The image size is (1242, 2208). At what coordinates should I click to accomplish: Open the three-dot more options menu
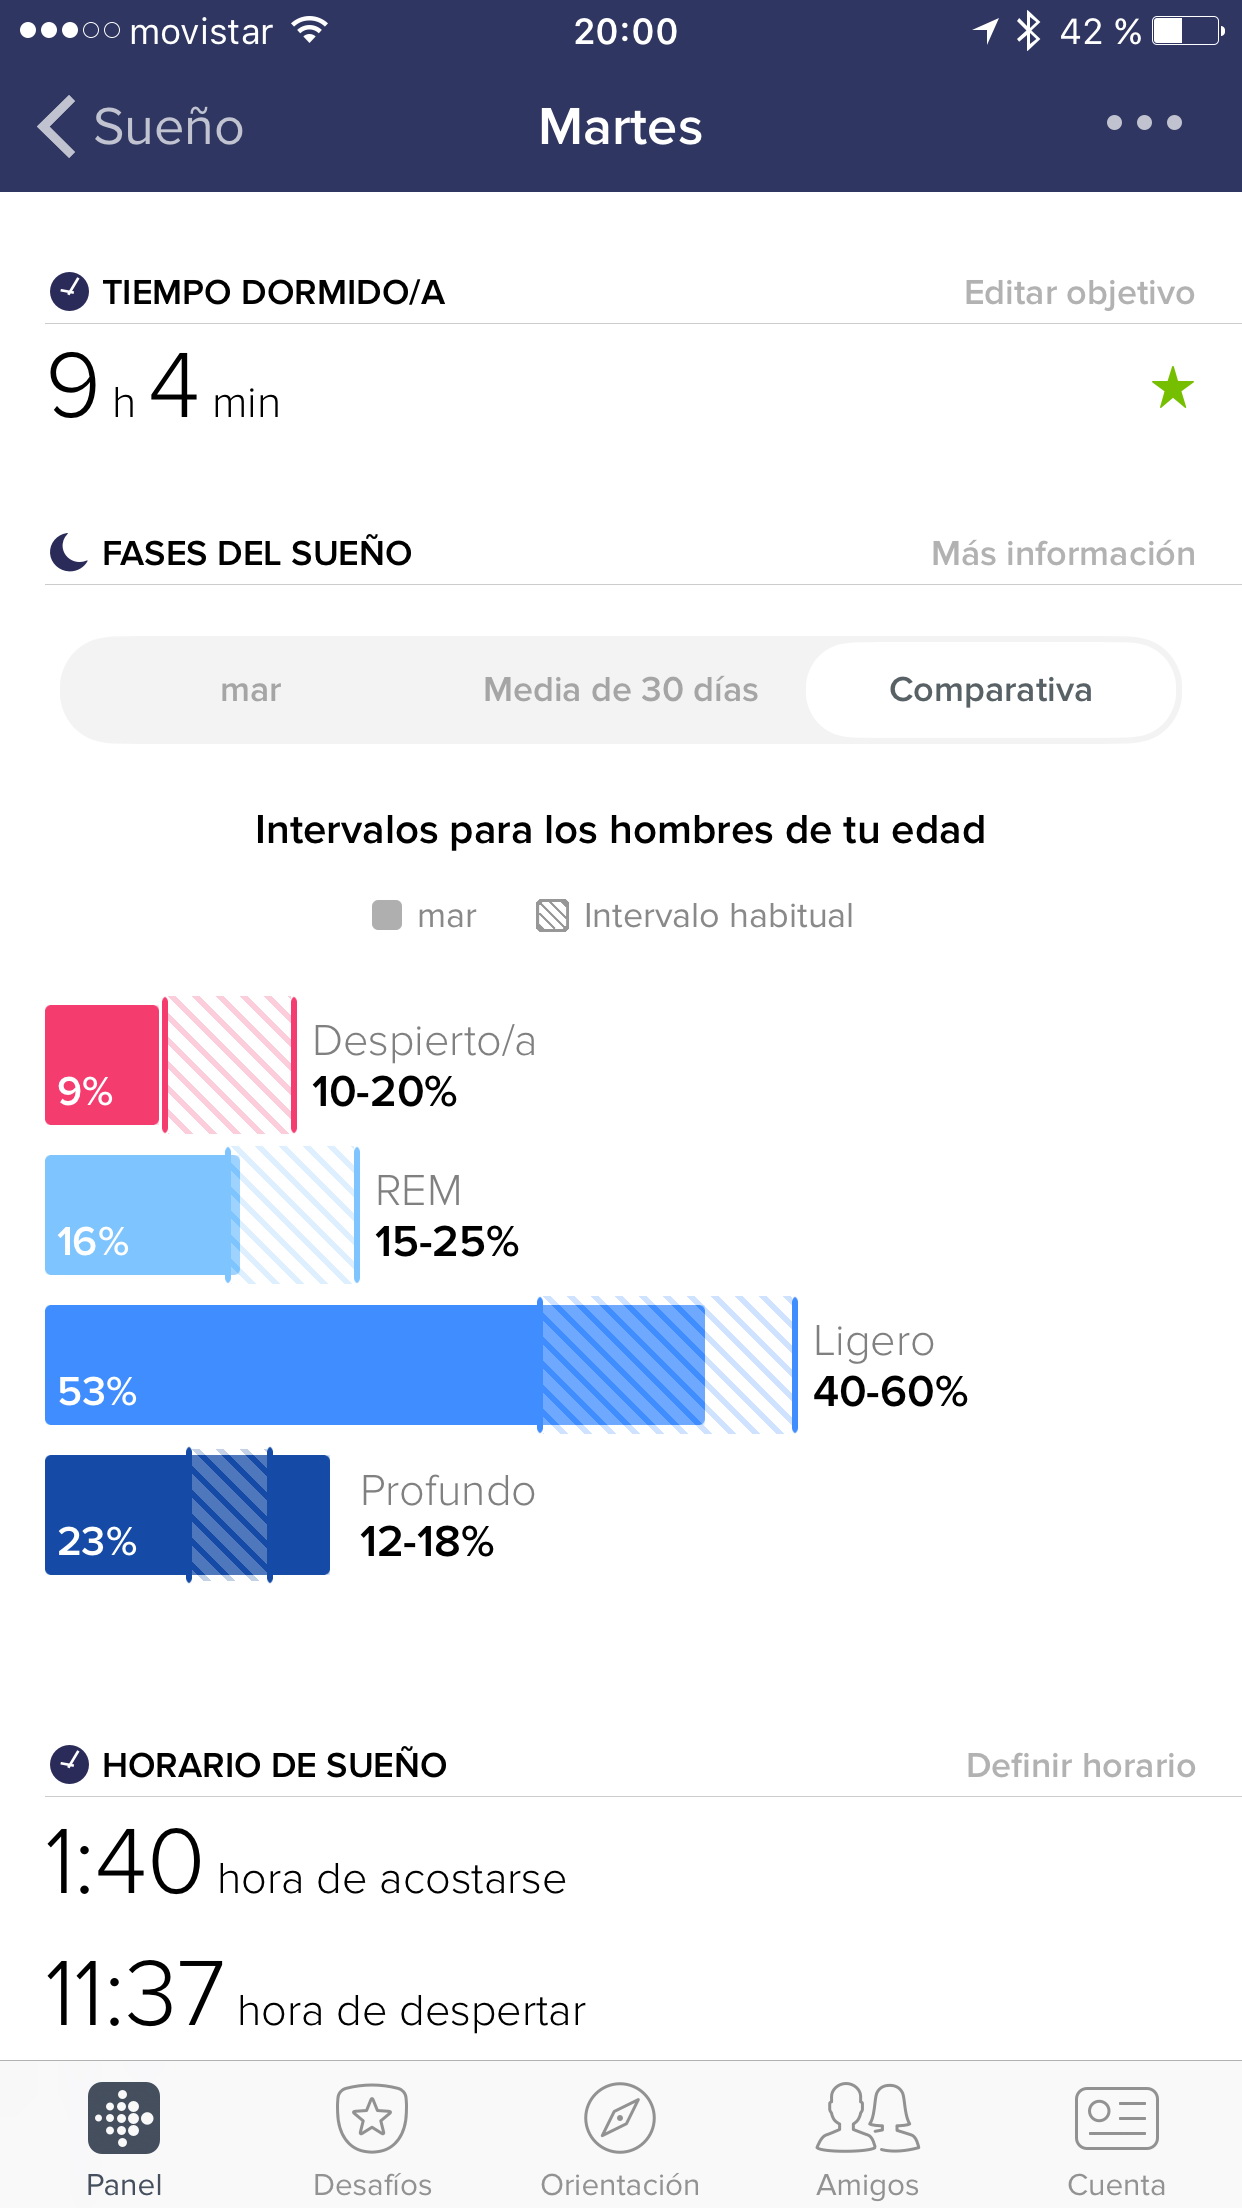(1144, 123)
